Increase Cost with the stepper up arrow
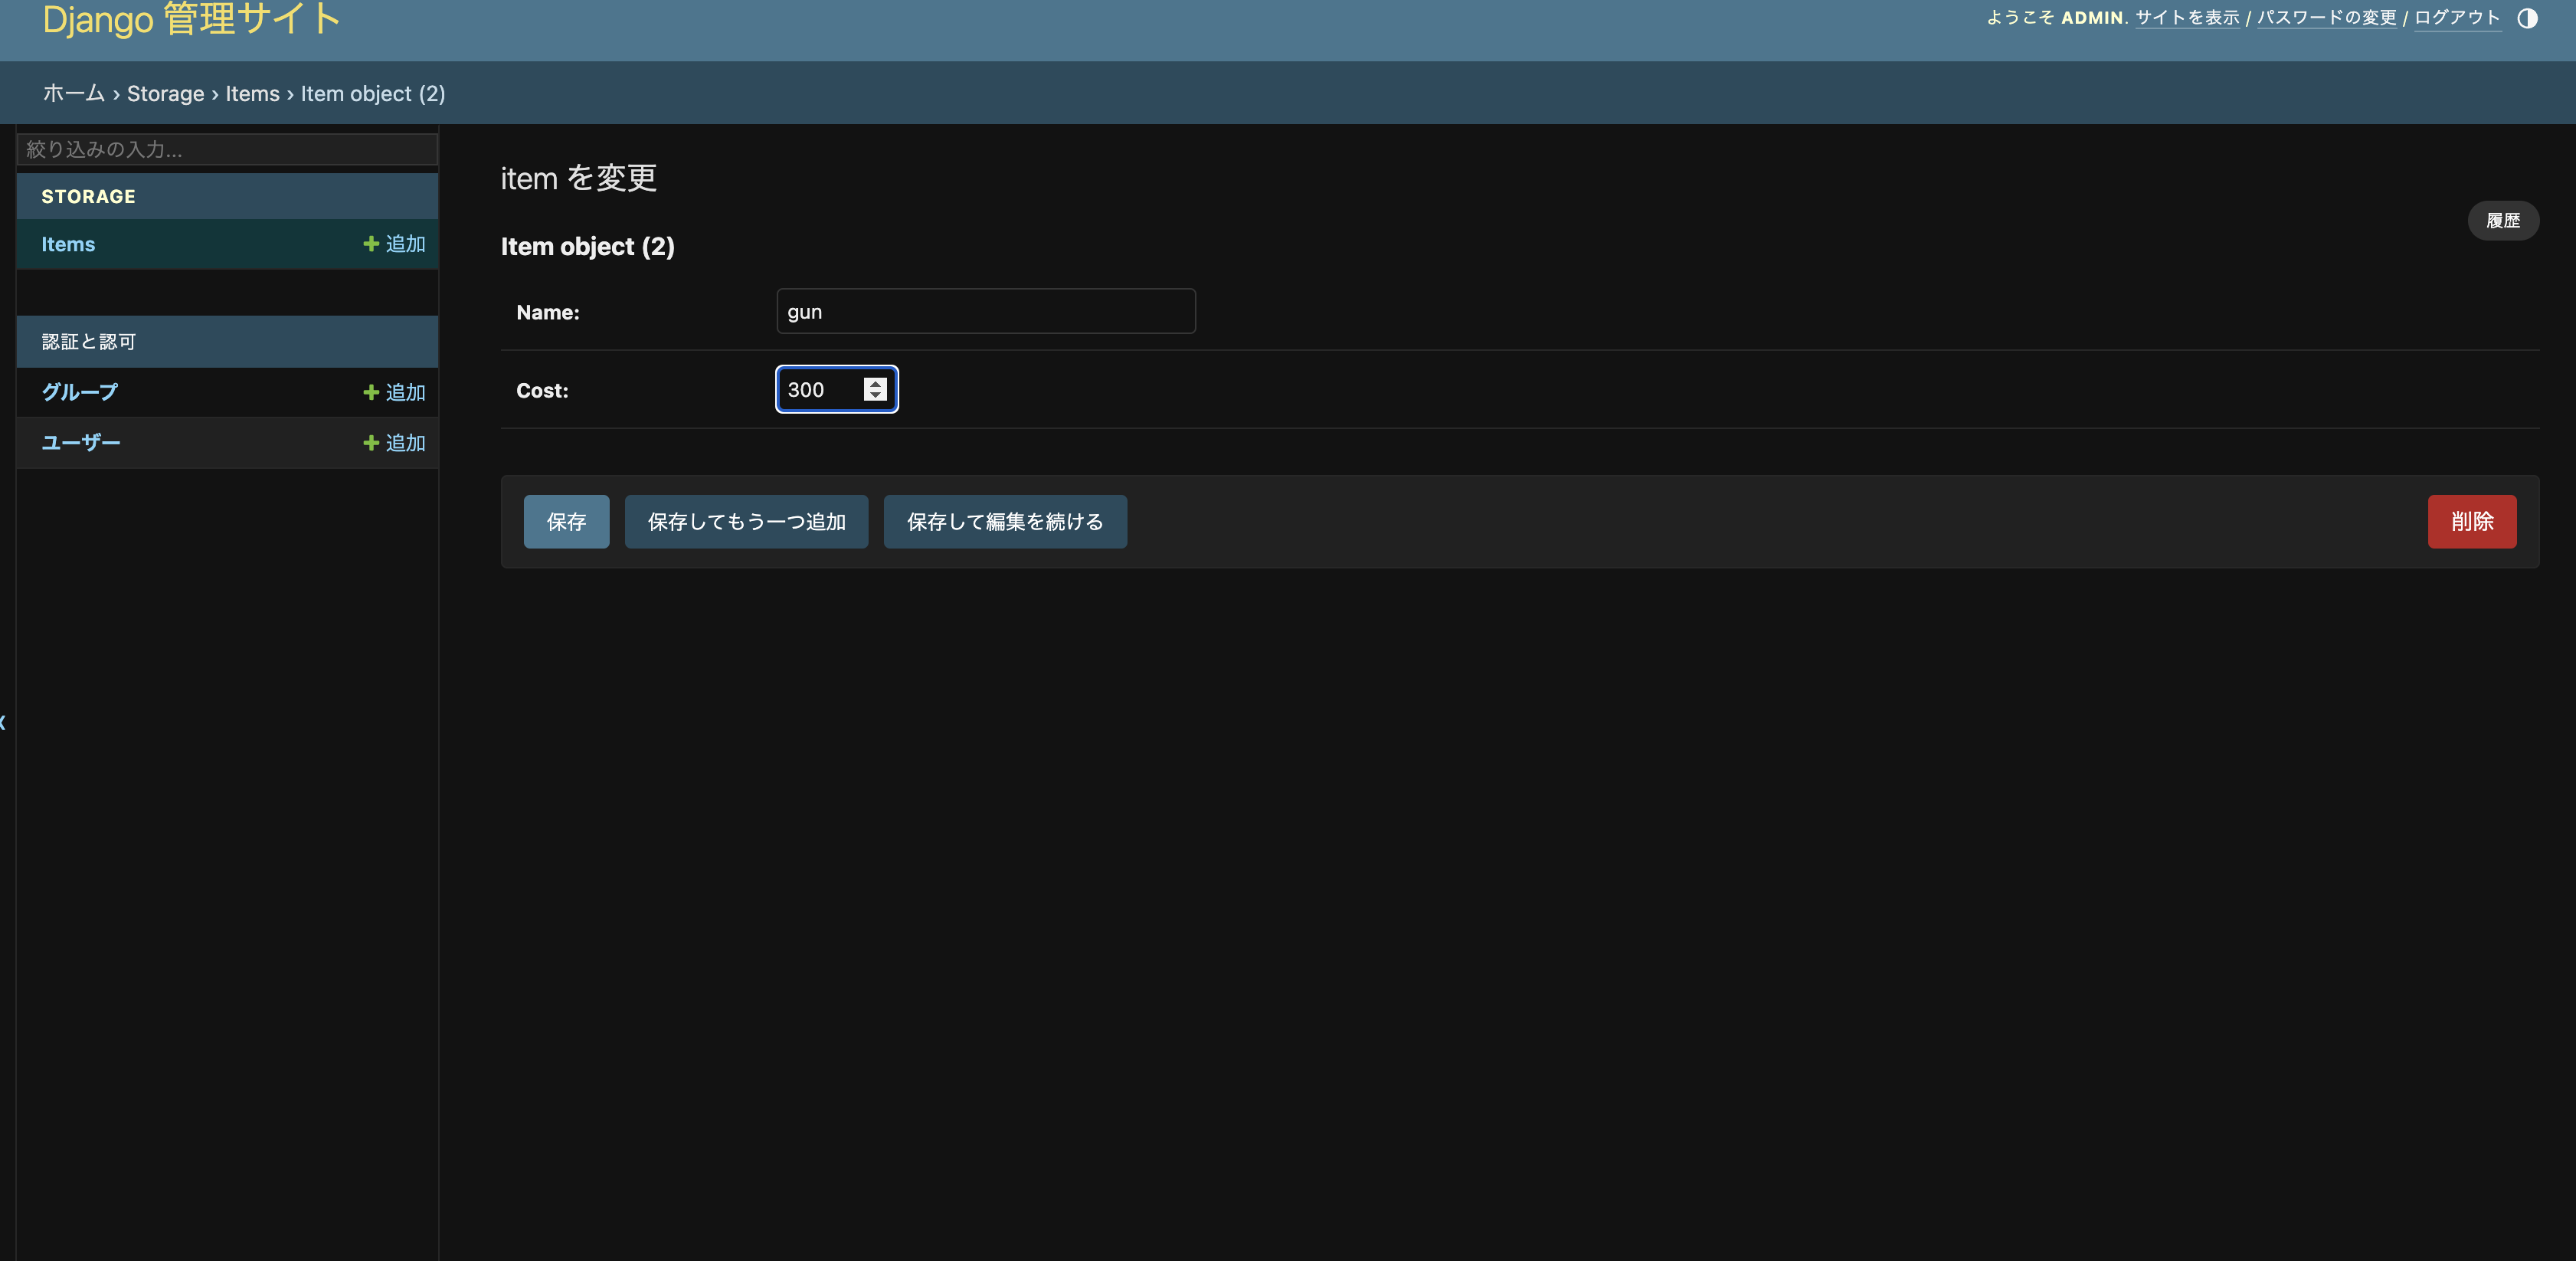This screenshot has width=2576, height=1261. pyautogui.click(x=875, y=384)
